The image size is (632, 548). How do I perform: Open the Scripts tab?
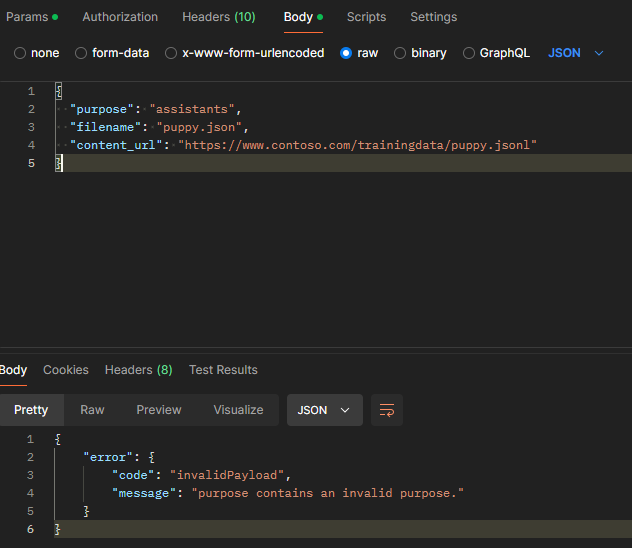[x=366, y=17]
